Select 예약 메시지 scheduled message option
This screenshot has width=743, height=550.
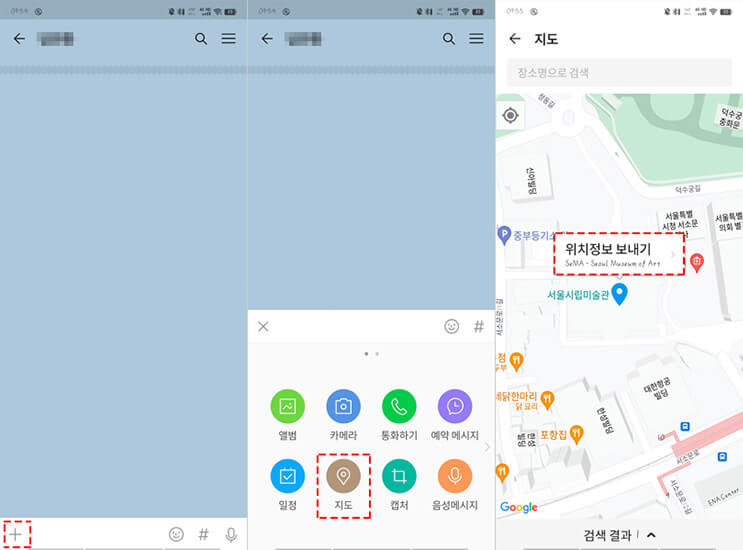point(455,415)
